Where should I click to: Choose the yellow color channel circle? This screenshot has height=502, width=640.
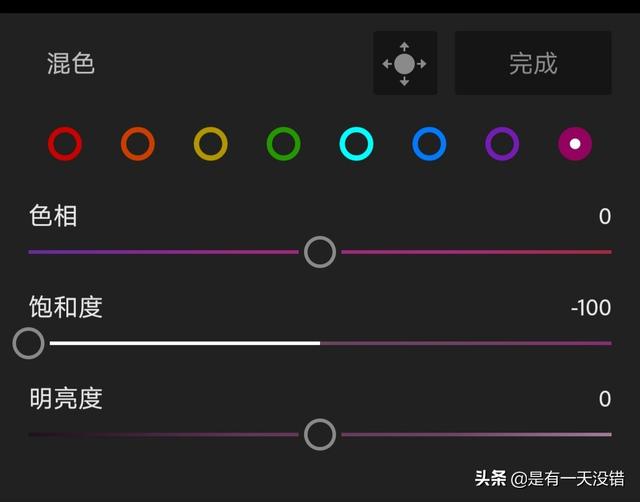coord(211,144)
